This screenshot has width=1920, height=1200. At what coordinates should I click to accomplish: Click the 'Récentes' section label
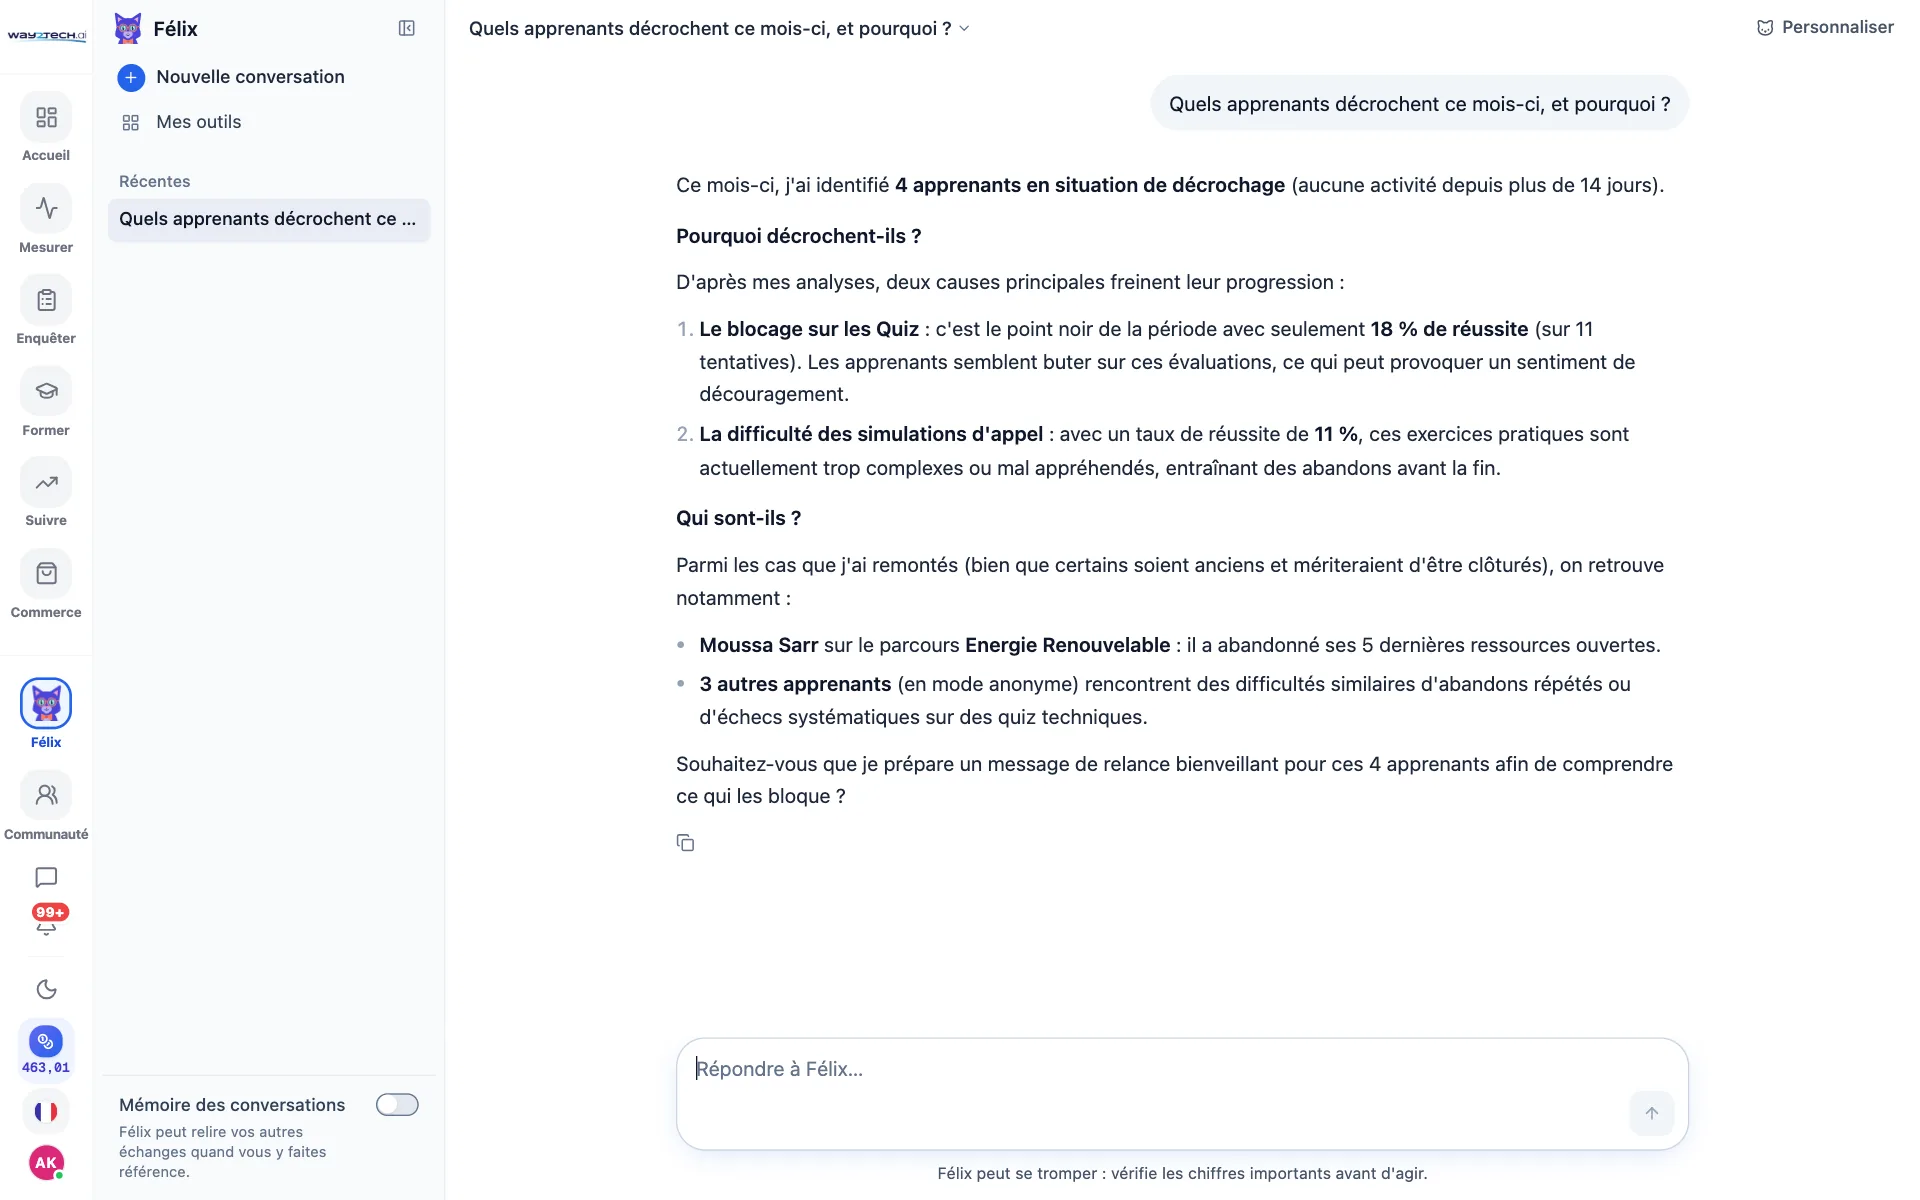click(x=154, y=181)
